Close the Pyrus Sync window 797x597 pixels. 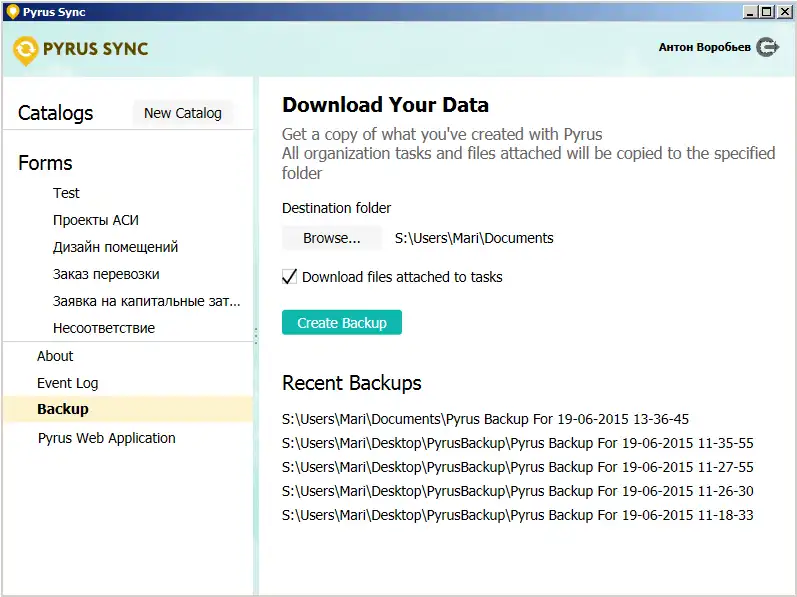click(x=785, y=11)
